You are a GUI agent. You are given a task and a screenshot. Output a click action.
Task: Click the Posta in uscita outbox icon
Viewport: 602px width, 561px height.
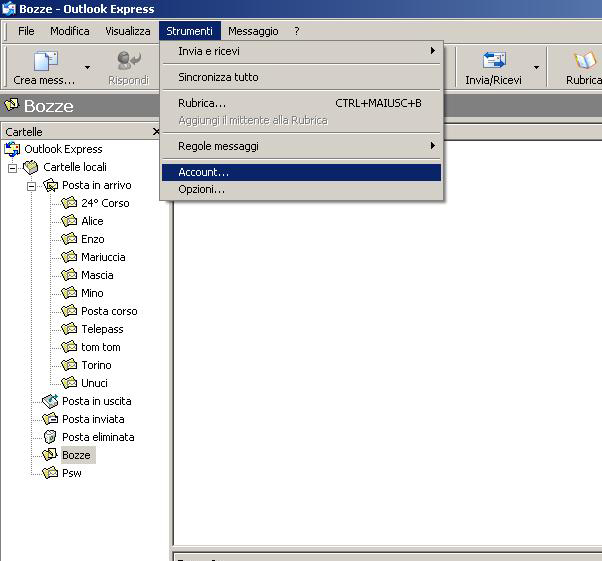(x=50, y=401)
